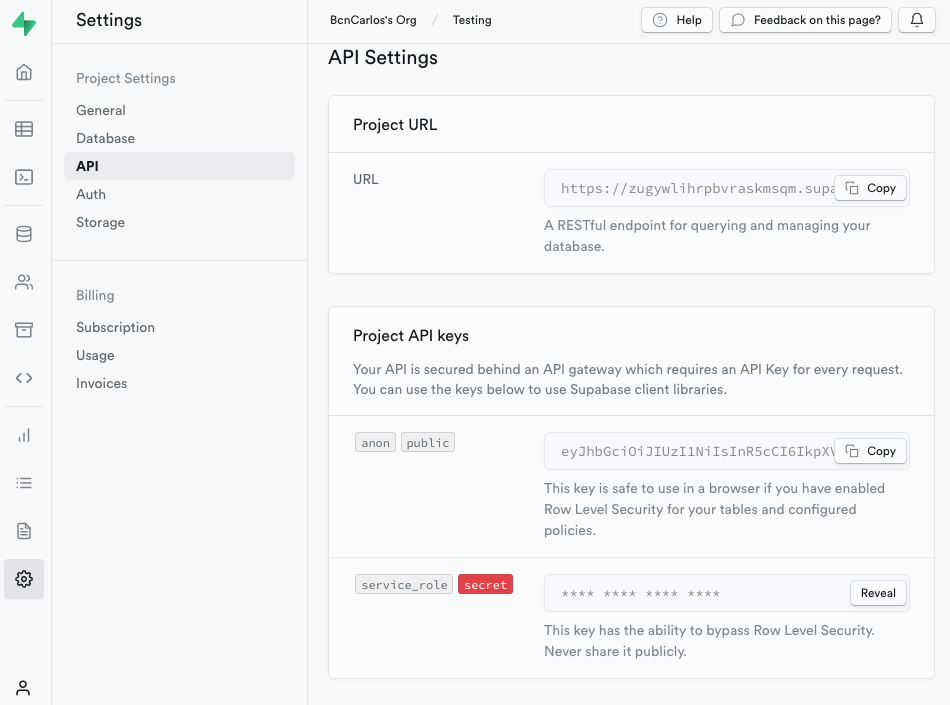950x705 pixels.
Task: Copy the project URL
Action: [870, 188]
